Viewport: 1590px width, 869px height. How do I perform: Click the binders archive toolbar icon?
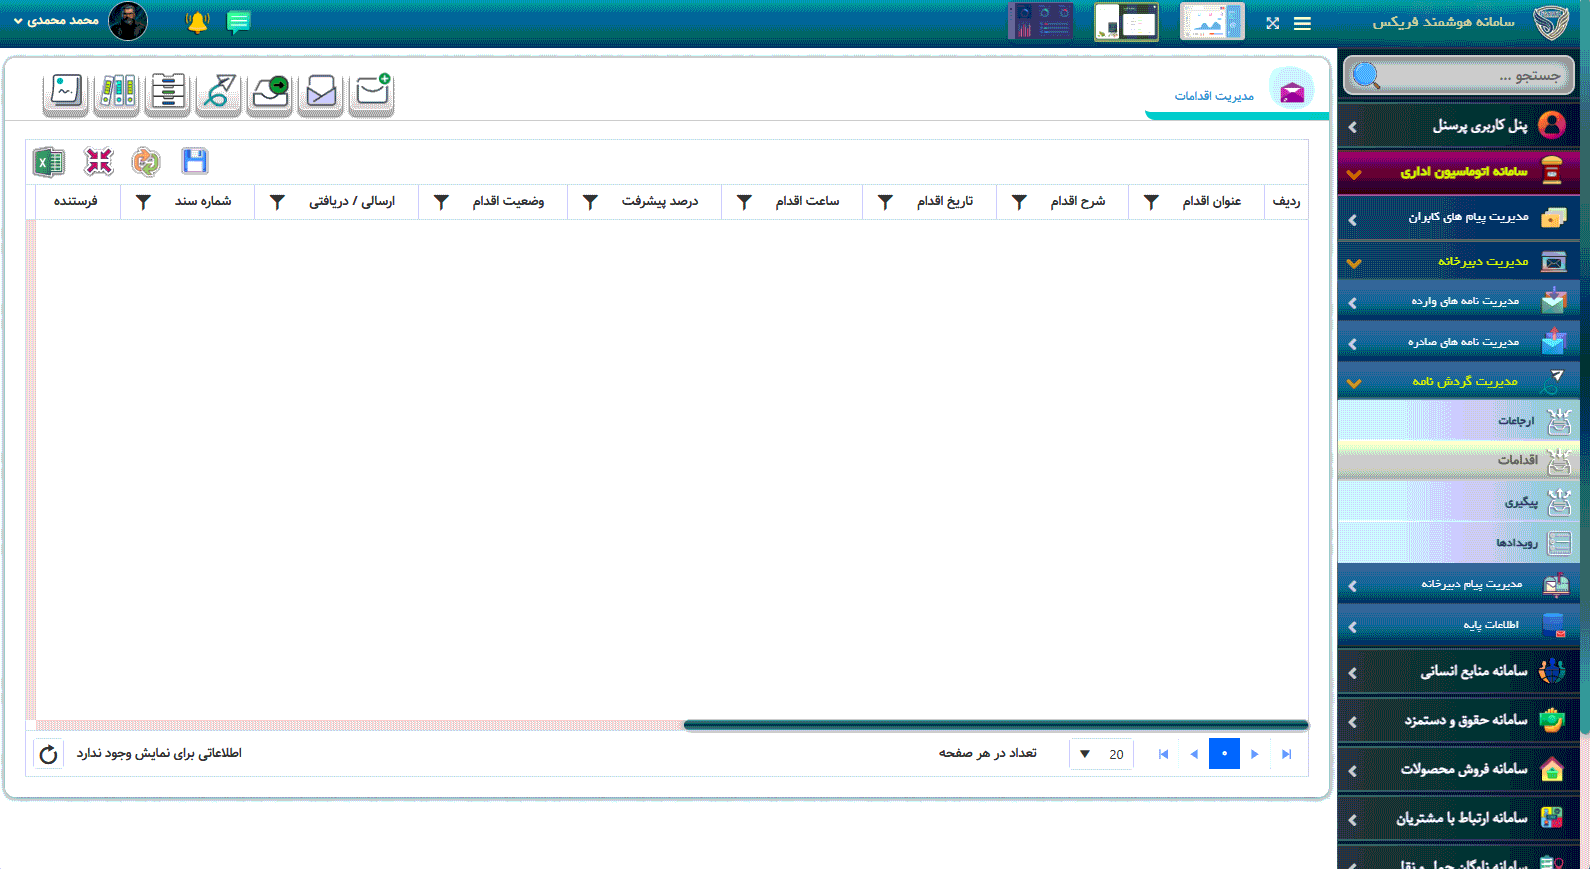click(117, 92)
